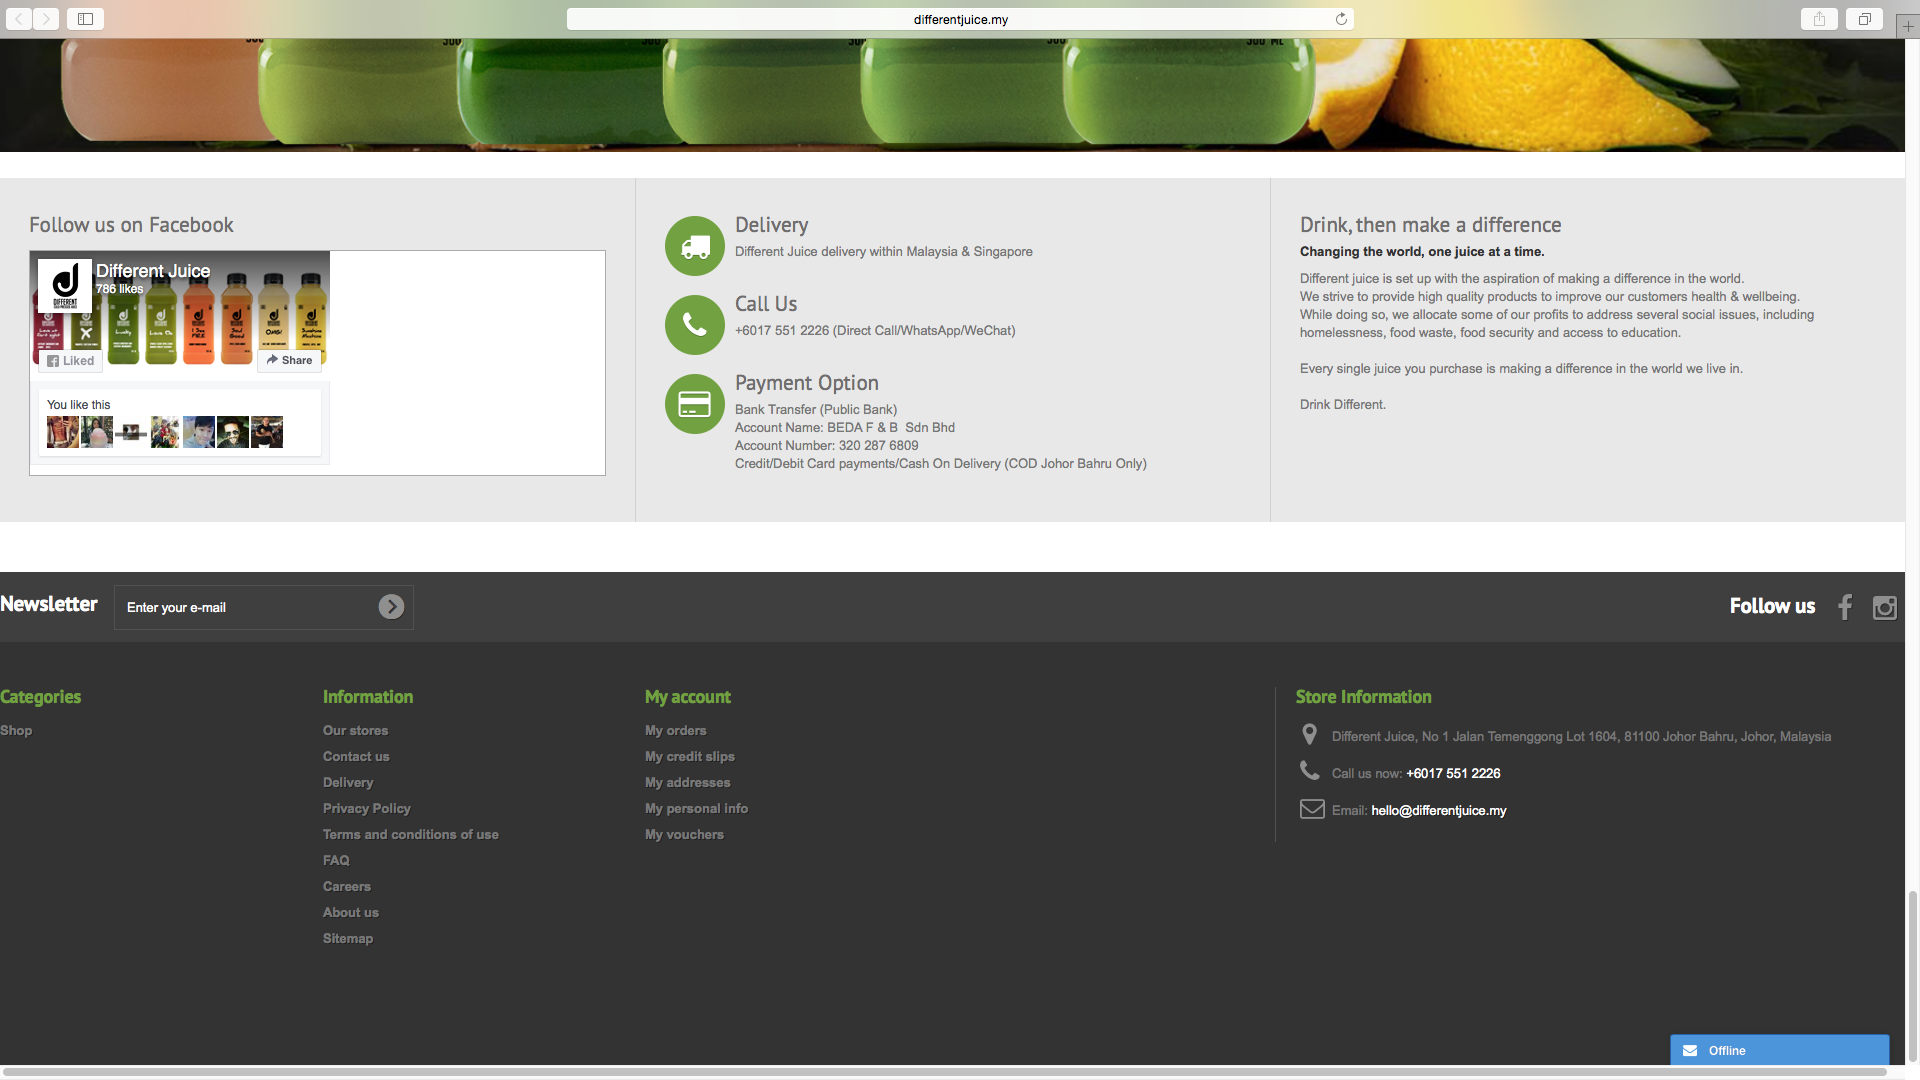
Task: Click the green phone Call Us icon
Action: [694, 325]
